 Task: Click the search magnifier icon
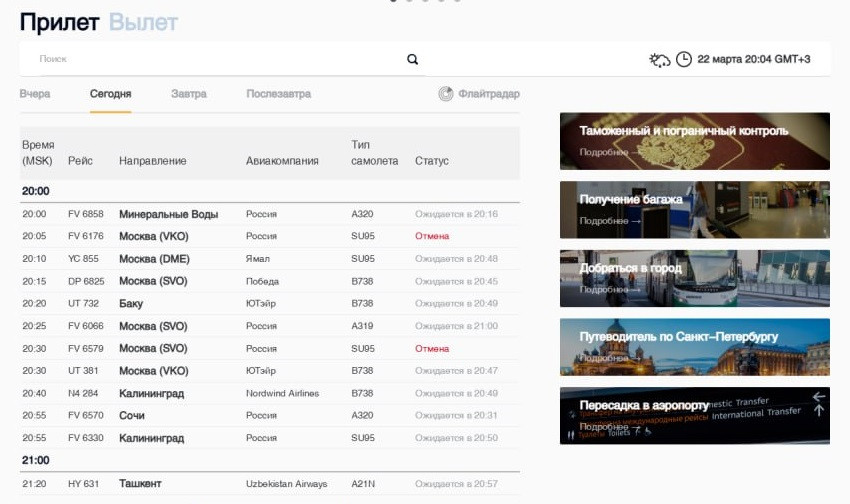tap(412, 60)
